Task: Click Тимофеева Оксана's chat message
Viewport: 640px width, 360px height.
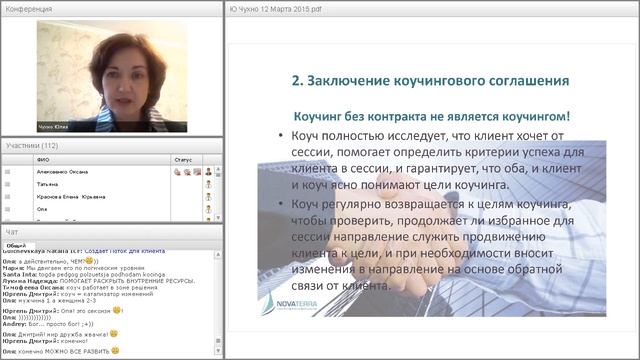Action: pos(80,287)
